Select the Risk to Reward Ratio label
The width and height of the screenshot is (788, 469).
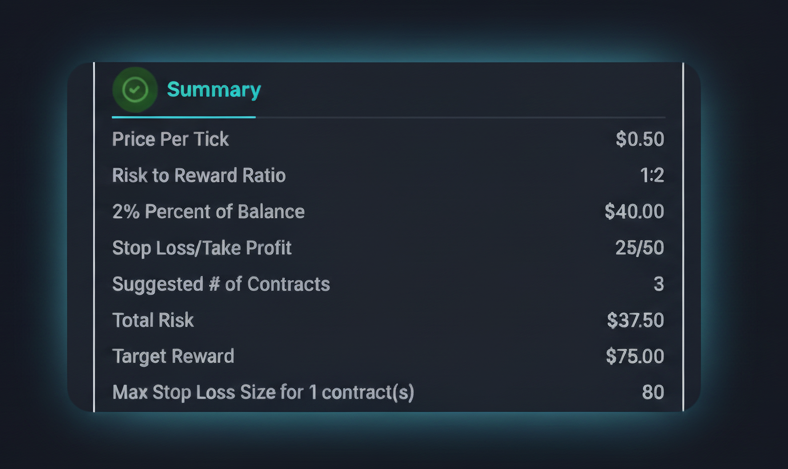tap(199, 176)
